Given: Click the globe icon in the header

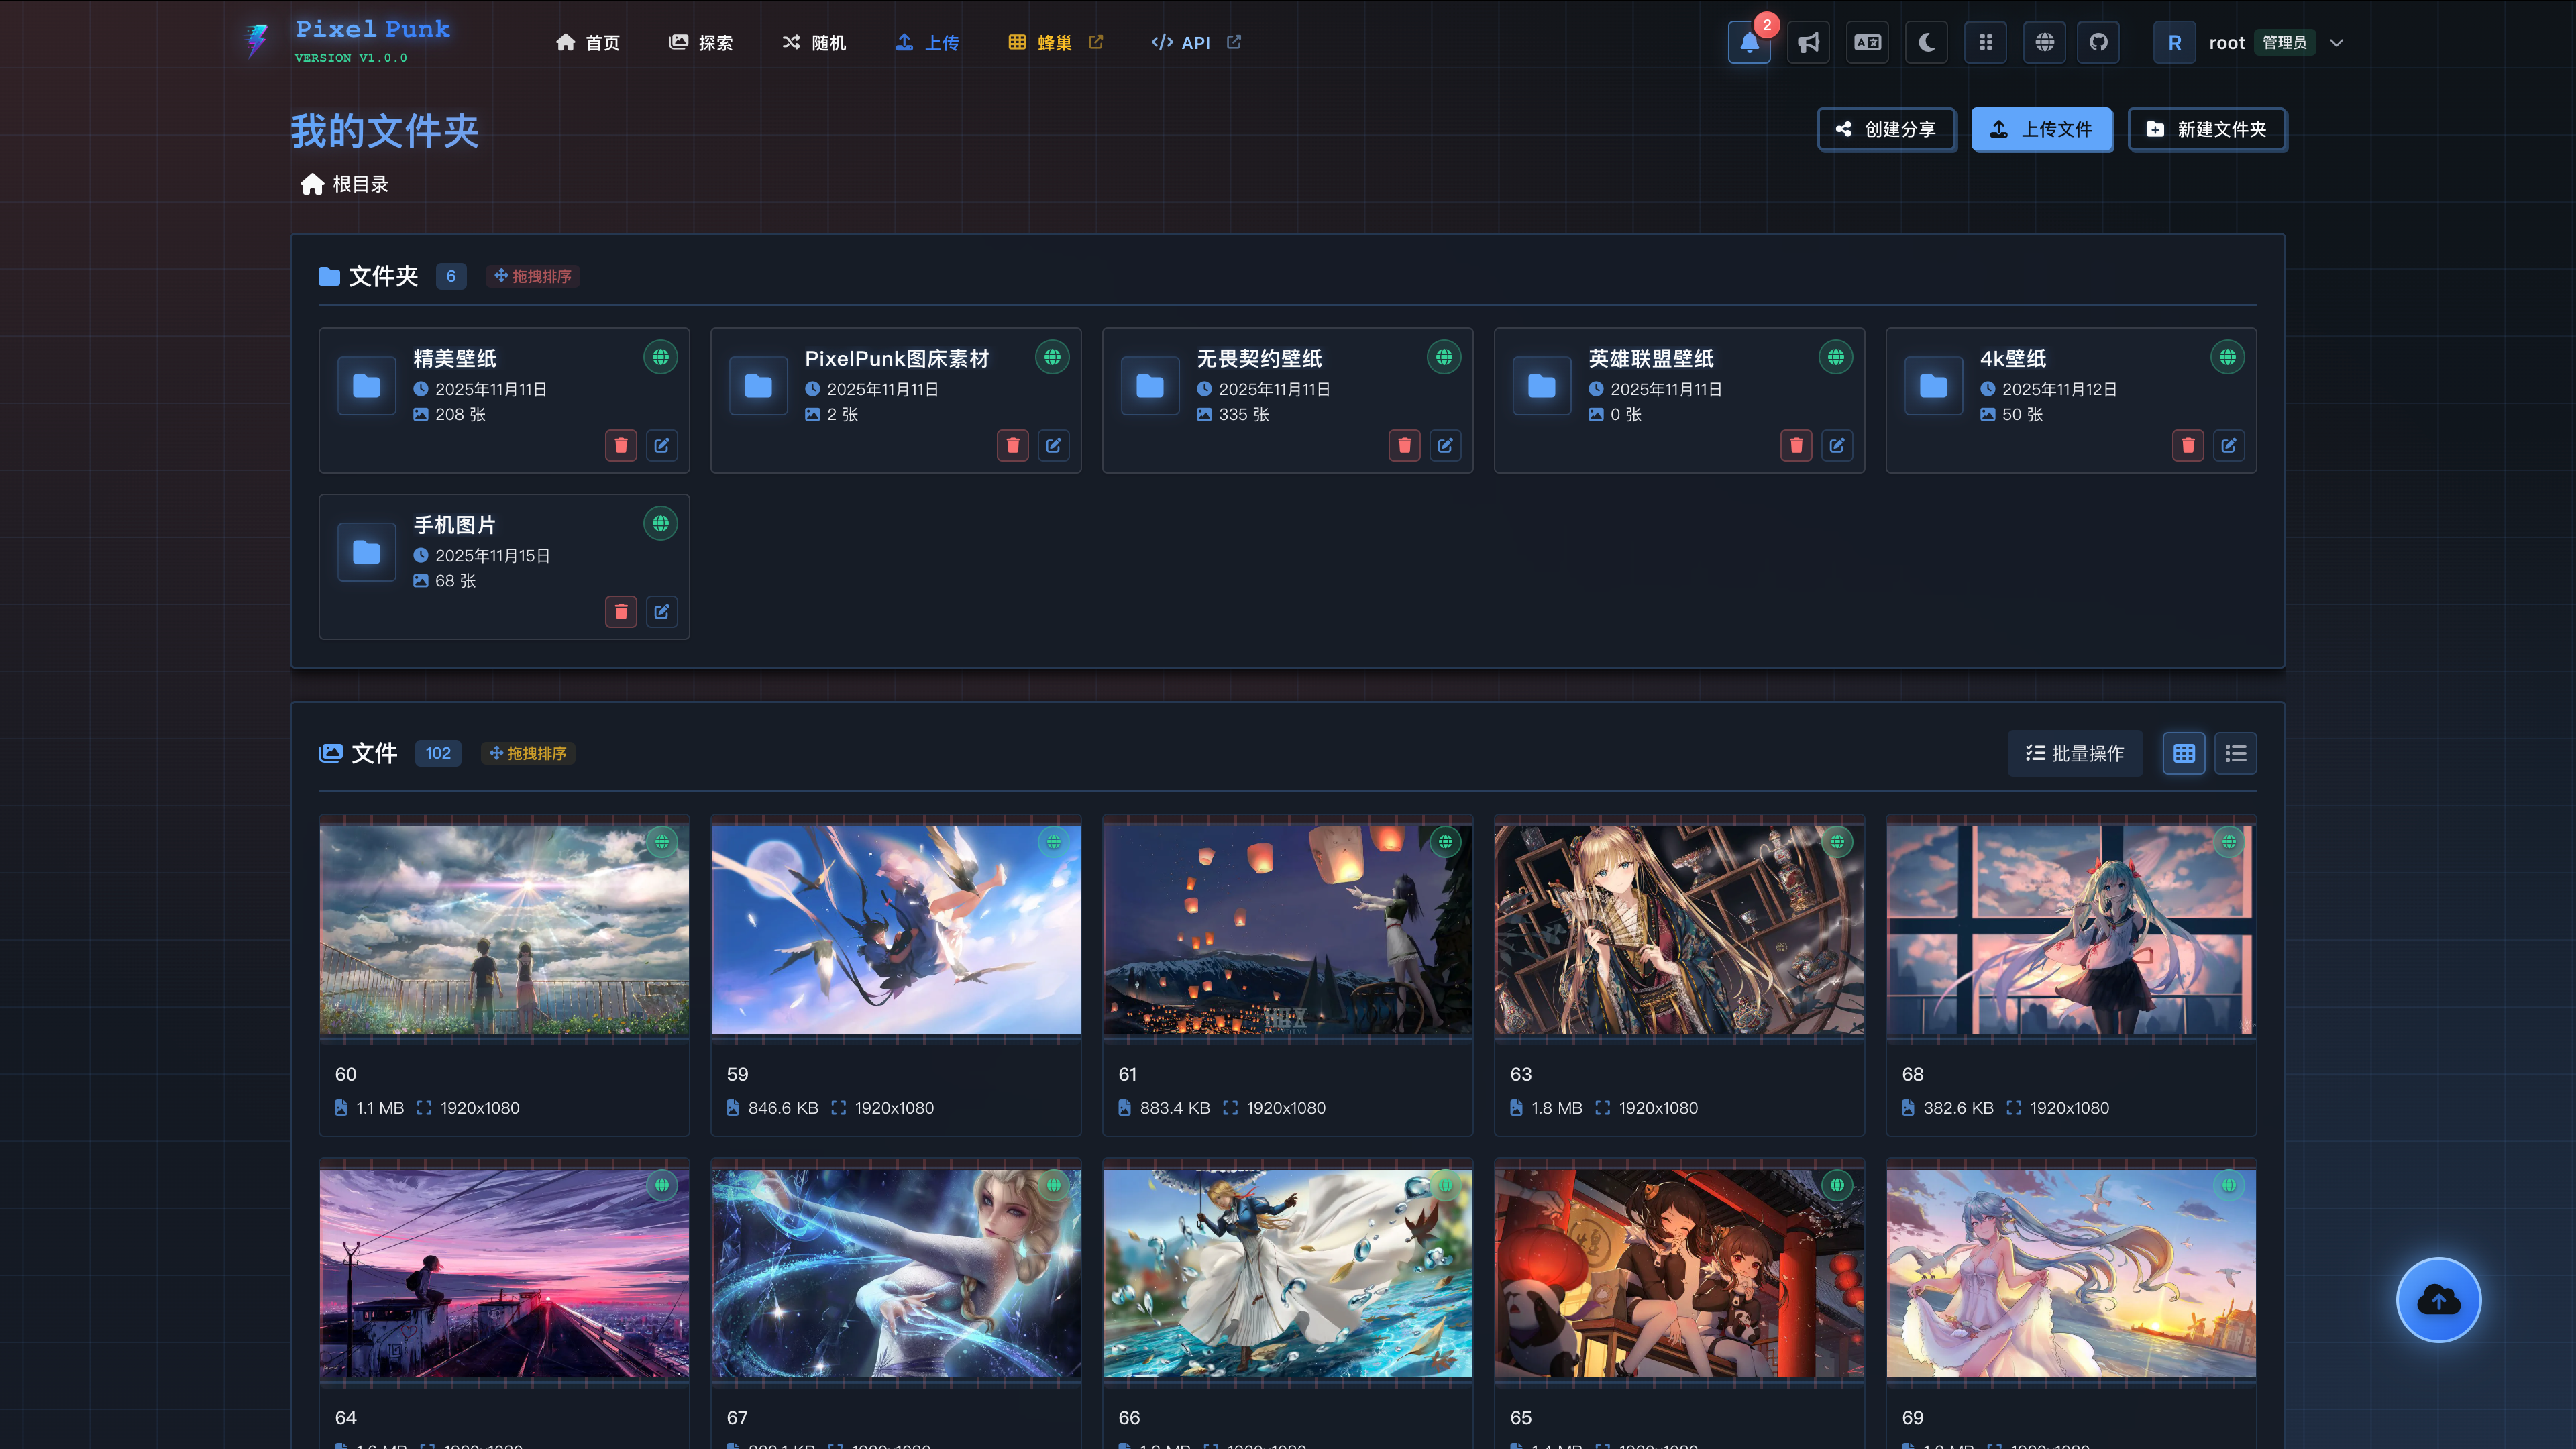Looking at the screenshot, I should point(2044,42).
